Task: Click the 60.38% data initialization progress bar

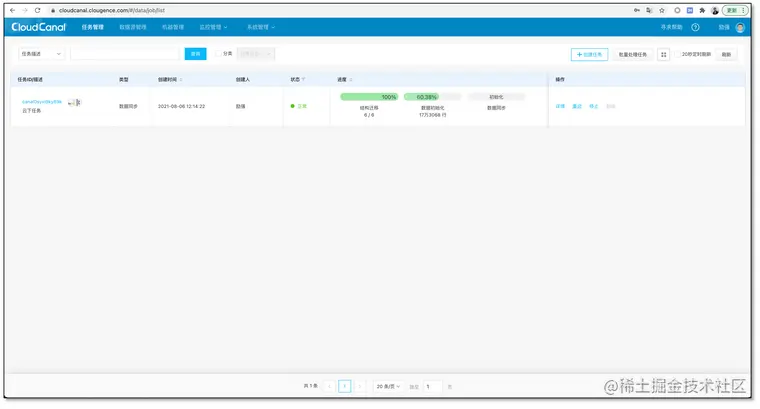Action: [x=433, y=97]
